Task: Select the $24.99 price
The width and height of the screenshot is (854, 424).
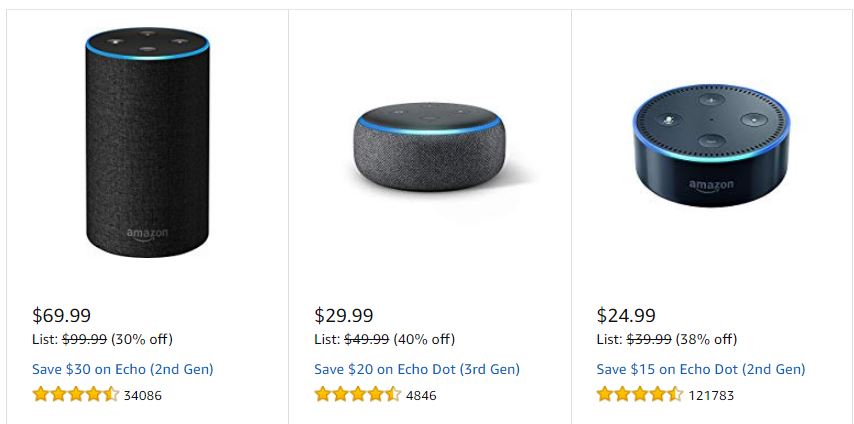Action: coord(626,316)
